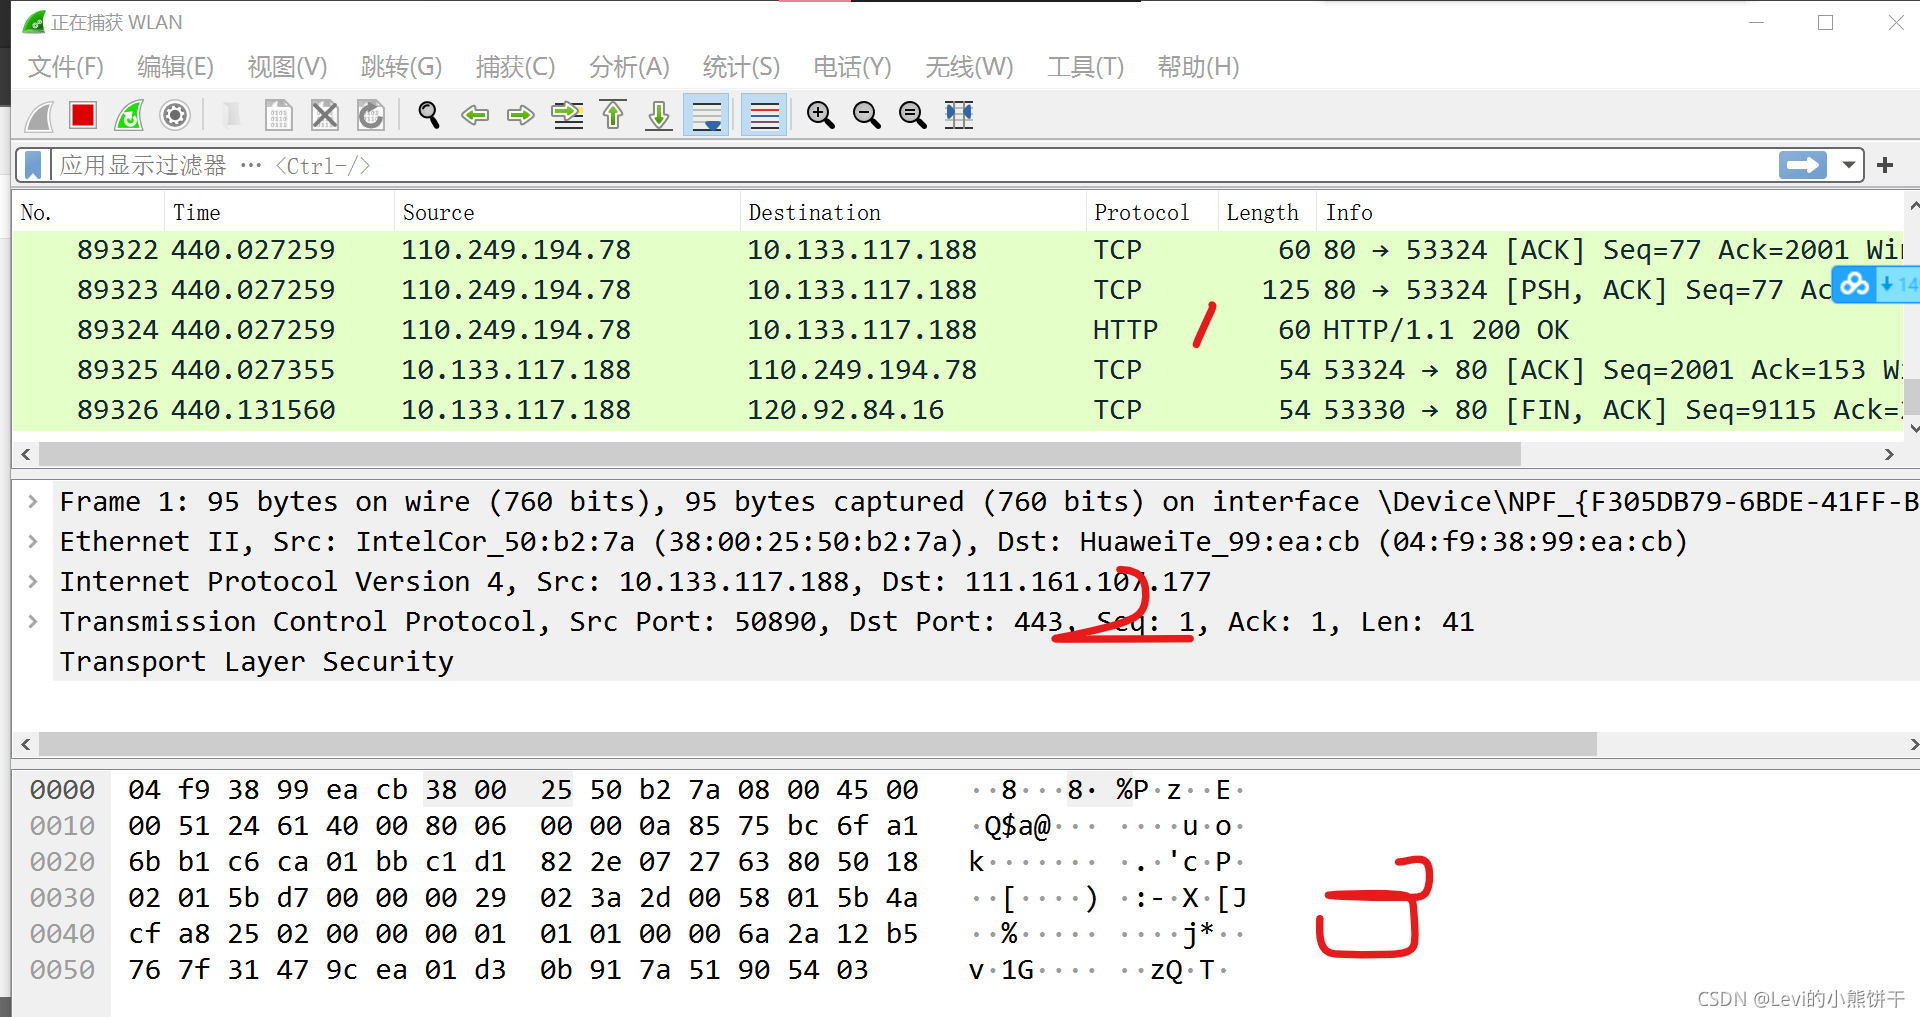
Task: Click packet details horizontal scrollbar thumb
Action: tap(818, 744)
